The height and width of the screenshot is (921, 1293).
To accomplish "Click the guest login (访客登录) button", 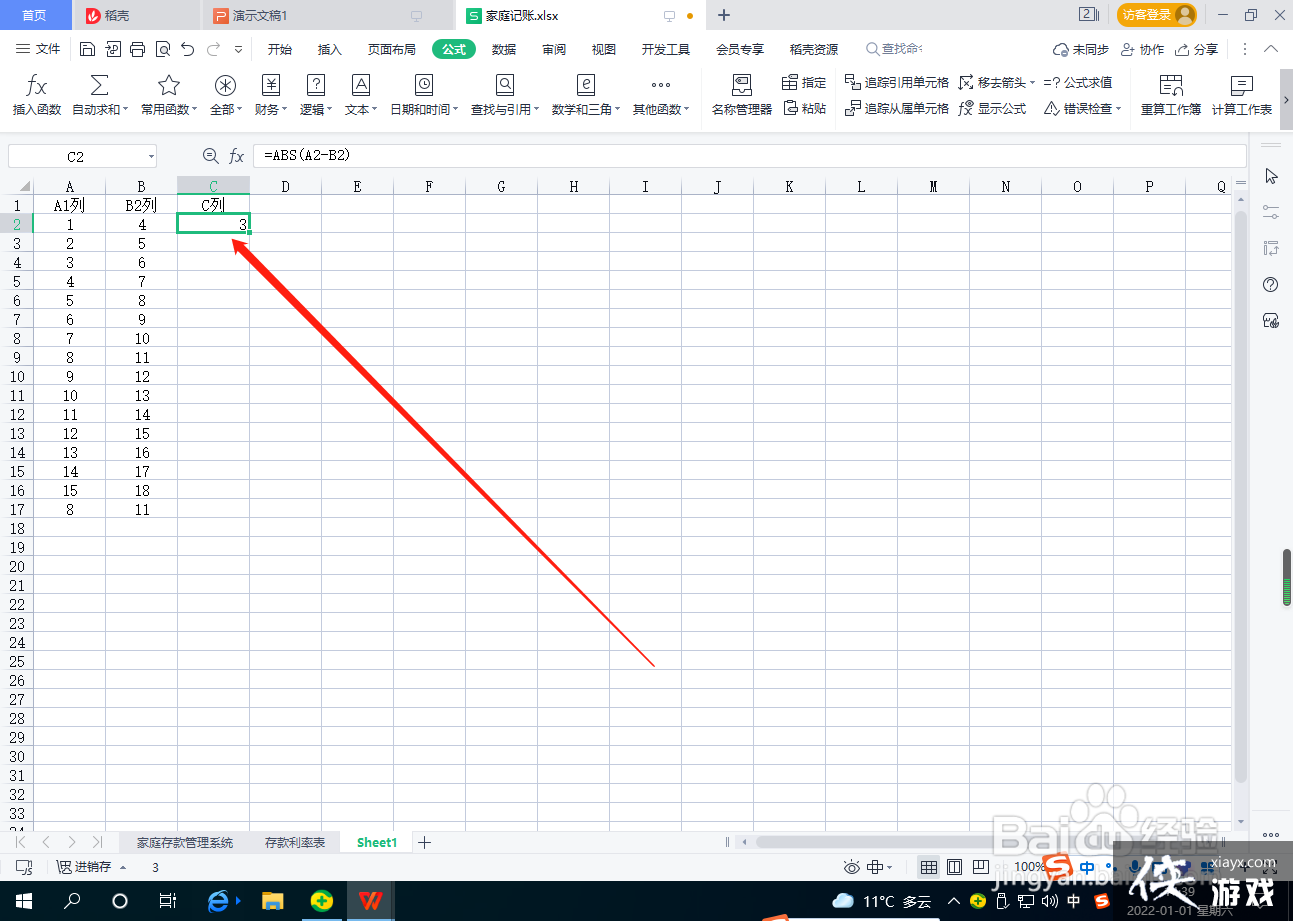I will [x=1157, y=15].
